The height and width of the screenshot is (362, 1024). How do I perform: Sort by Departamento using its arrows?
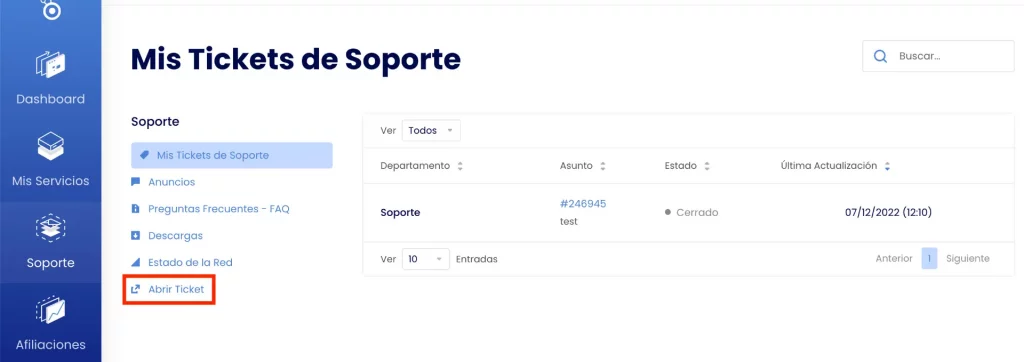460,166
